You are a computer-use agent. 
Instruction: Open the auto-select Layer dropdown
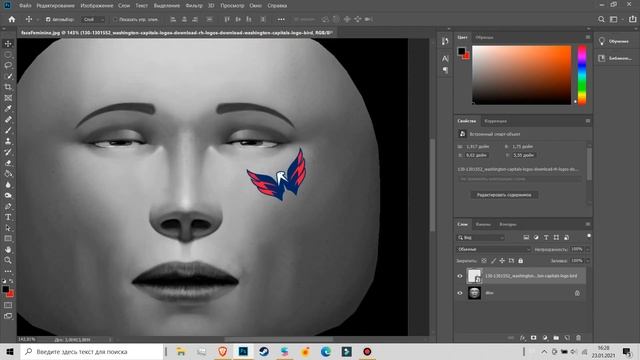coord(93,19)
